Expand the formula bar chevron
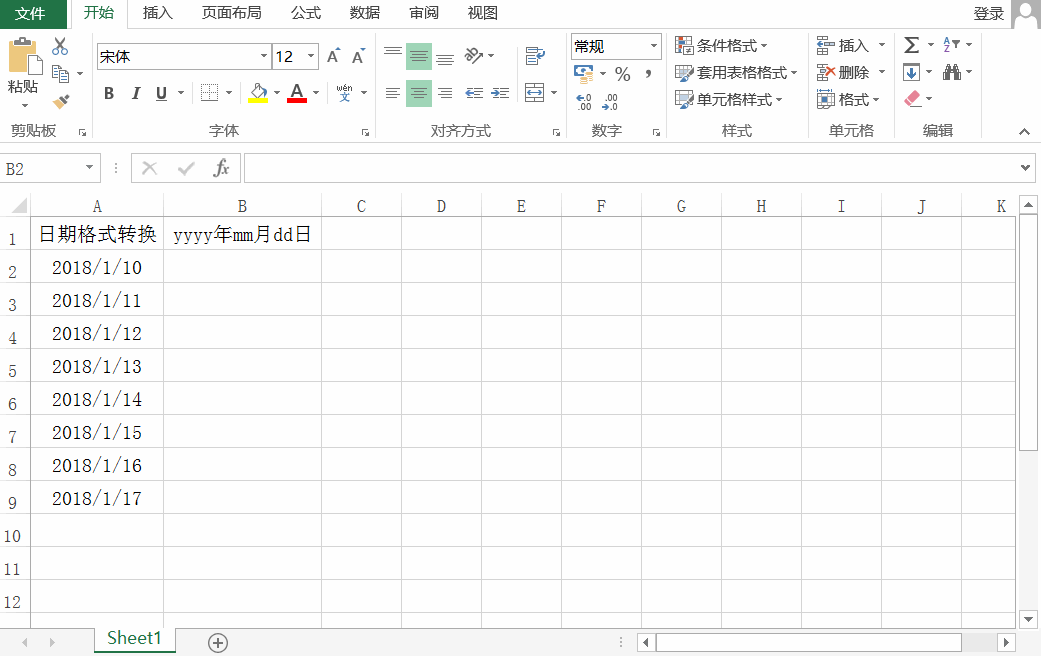 tap(1026, 168)
